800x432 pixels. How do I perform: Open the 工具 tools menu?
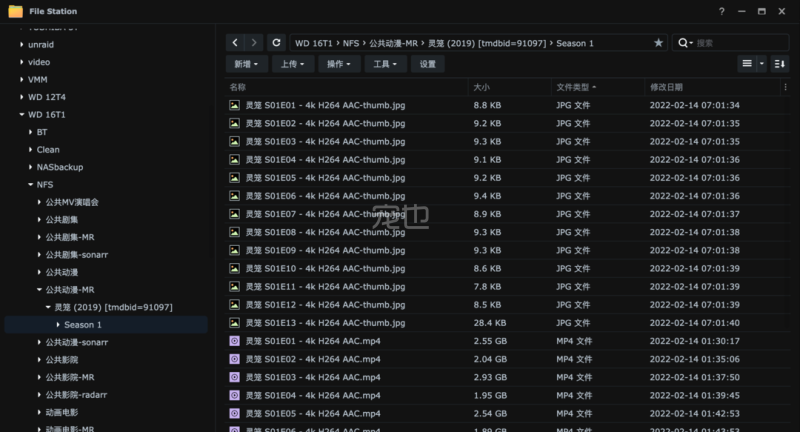[386, 64]
